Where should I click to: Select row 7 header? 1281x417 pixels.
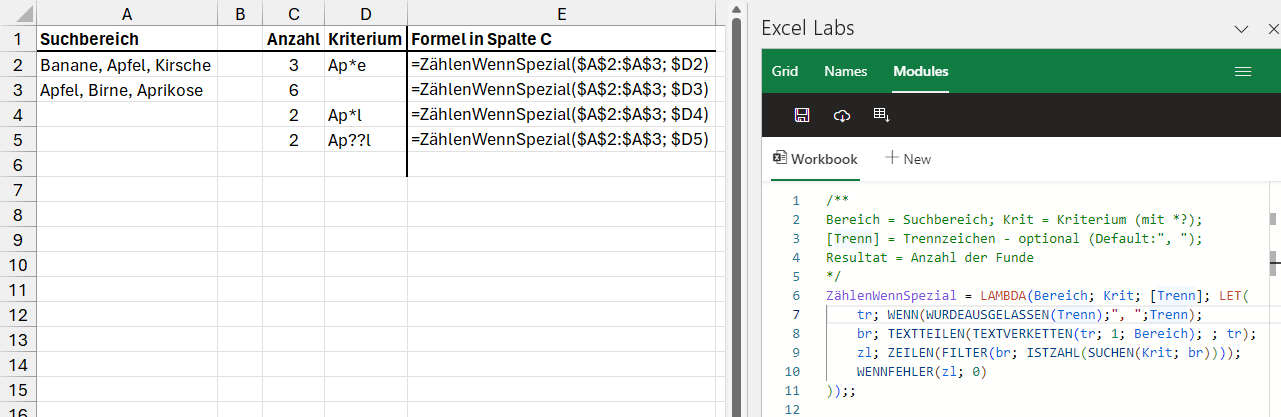point(18,190)
